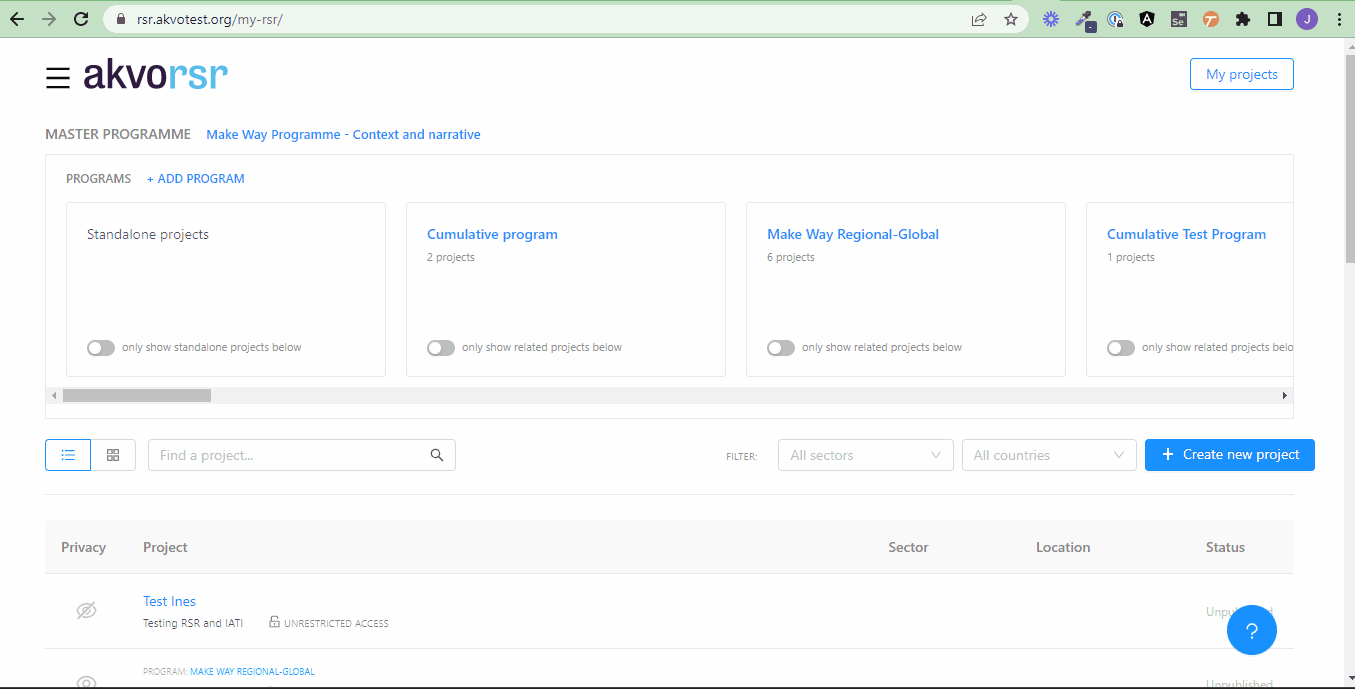1355x689 pixels.
Task: Open the Test Ines project
Action: click(x=169, y=601)
